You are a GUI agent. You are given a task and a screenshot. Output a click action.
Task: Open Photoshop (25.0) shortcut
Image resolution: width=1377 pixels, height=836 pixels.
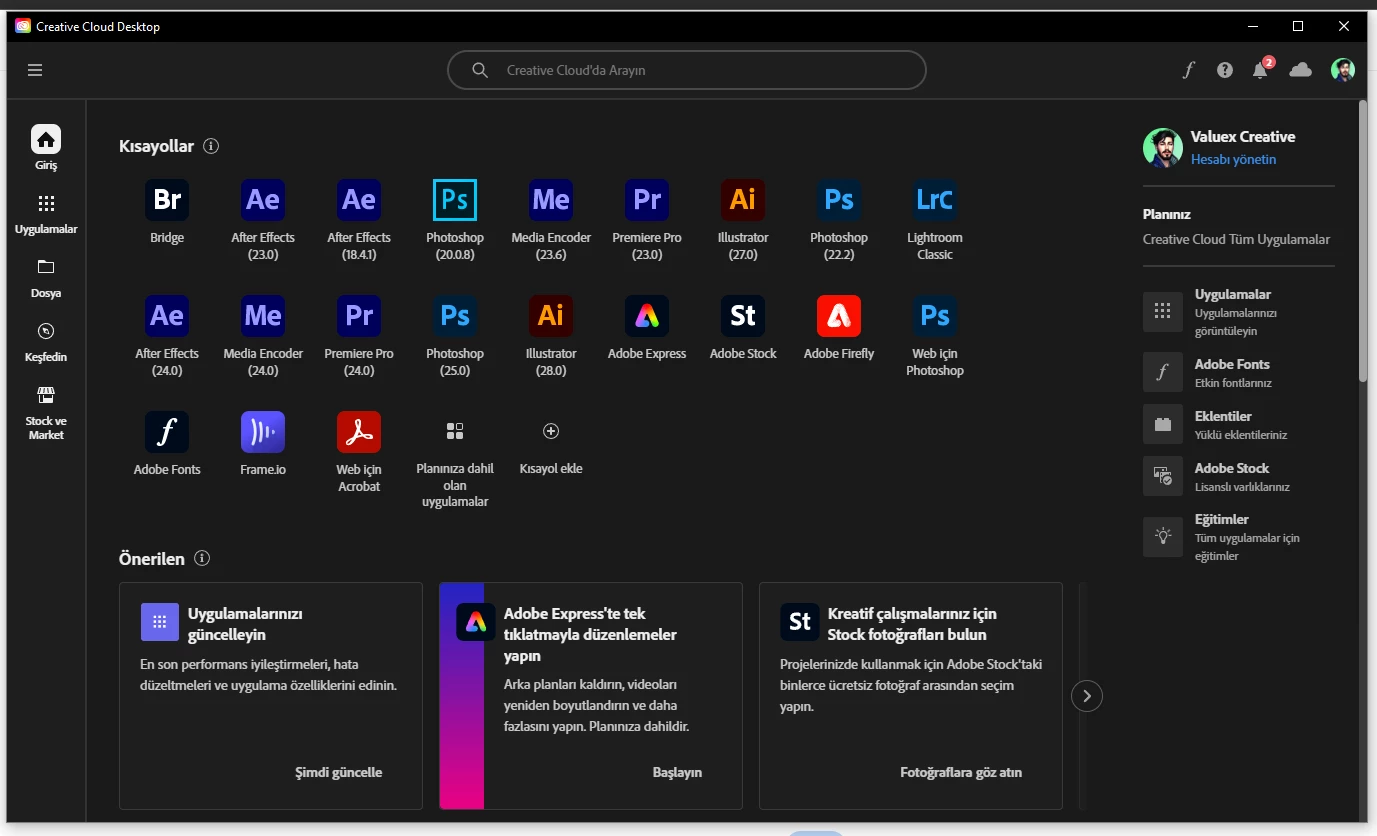[455, 316]
